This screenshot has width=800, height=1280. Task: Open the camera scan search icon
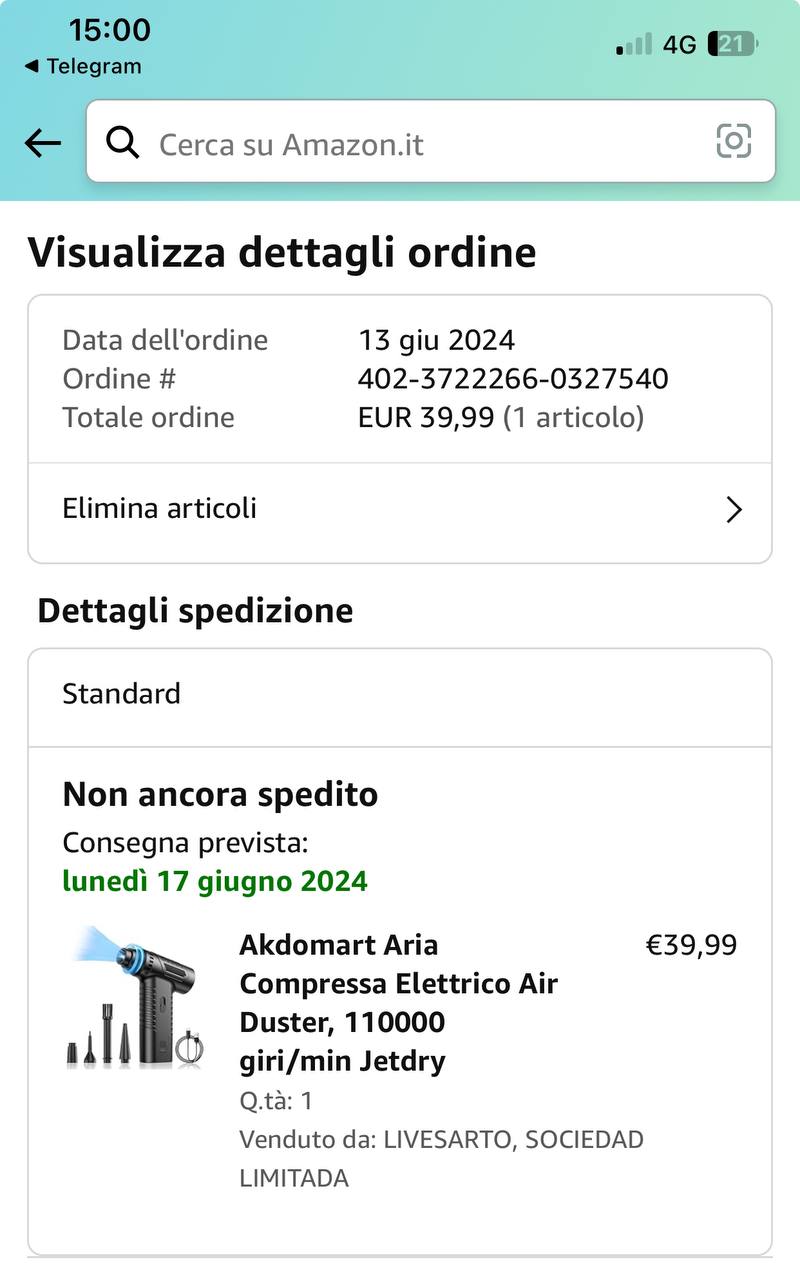[733, 141]
